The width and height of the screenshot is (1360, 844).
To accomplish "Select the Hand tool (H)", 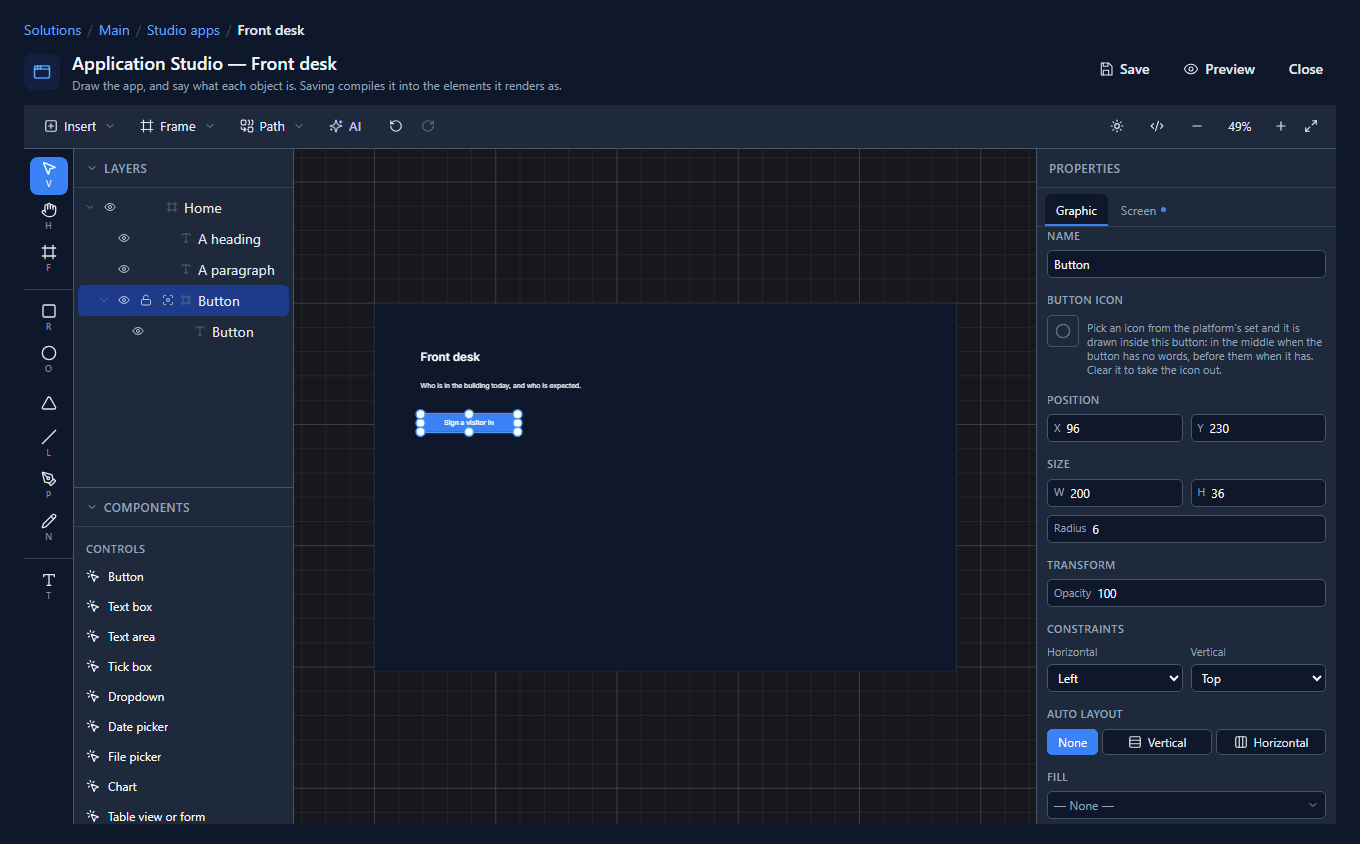I will pyautogui.click(x=49, y=216).
